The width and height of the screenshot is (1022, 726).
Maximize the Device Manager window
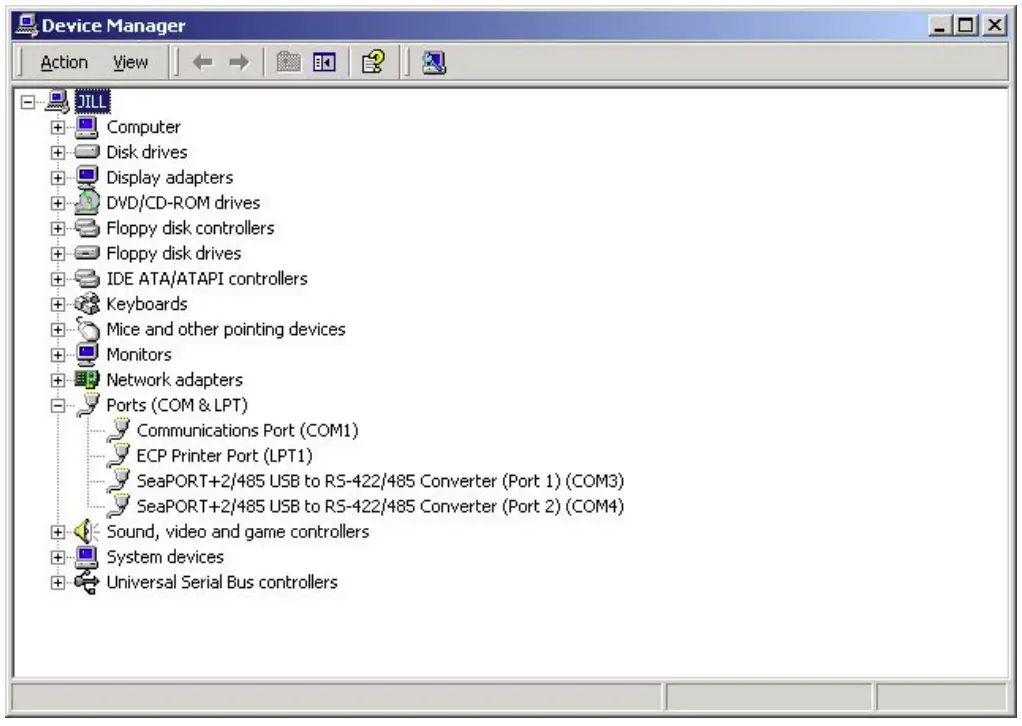[966, 25]
